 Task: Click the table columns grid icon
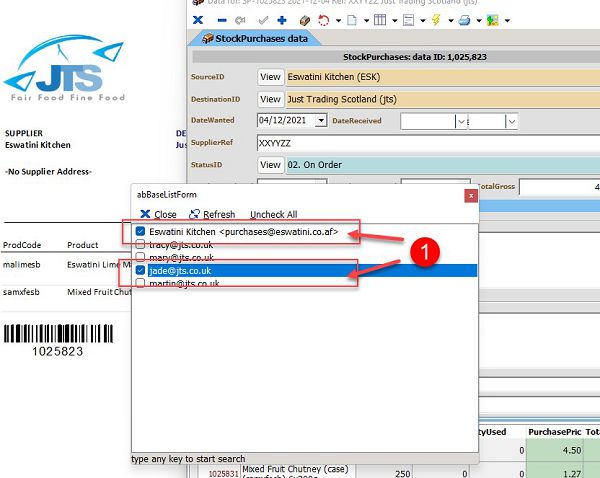(x=380, y=20)
